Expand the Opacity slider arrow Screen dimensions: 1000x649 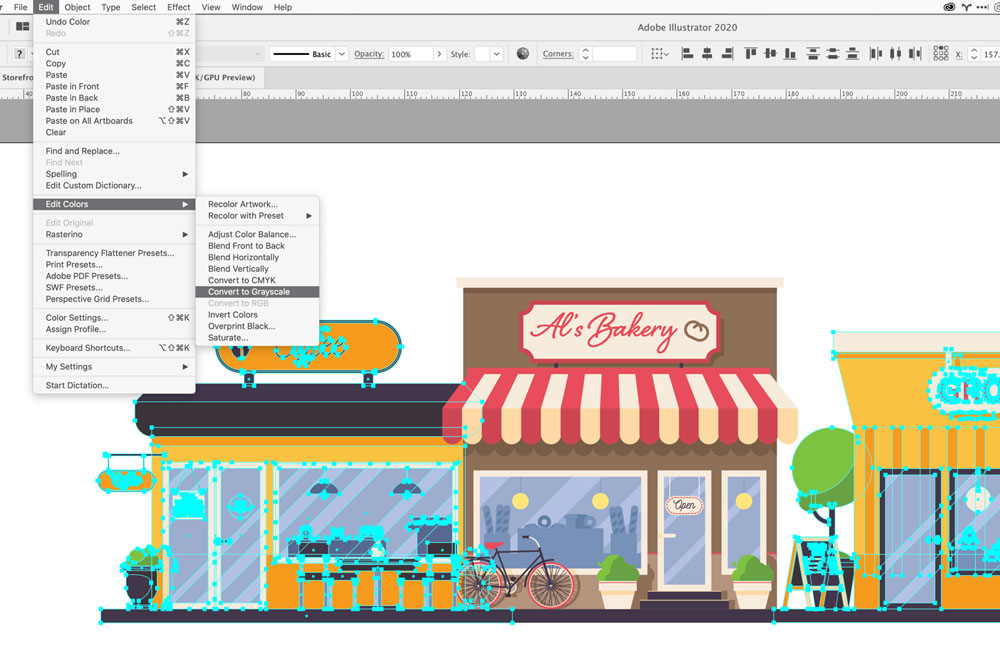pyautogui.click(x=439, y=54)
